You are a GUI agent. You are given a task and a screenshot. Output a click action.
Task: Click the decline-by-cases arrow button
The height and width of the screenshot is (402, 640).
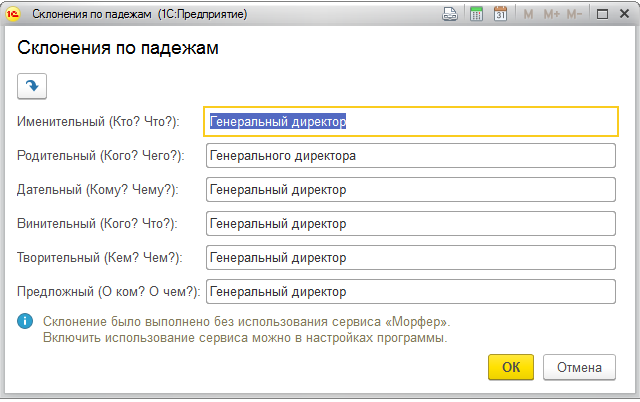[x=32, y=86]
